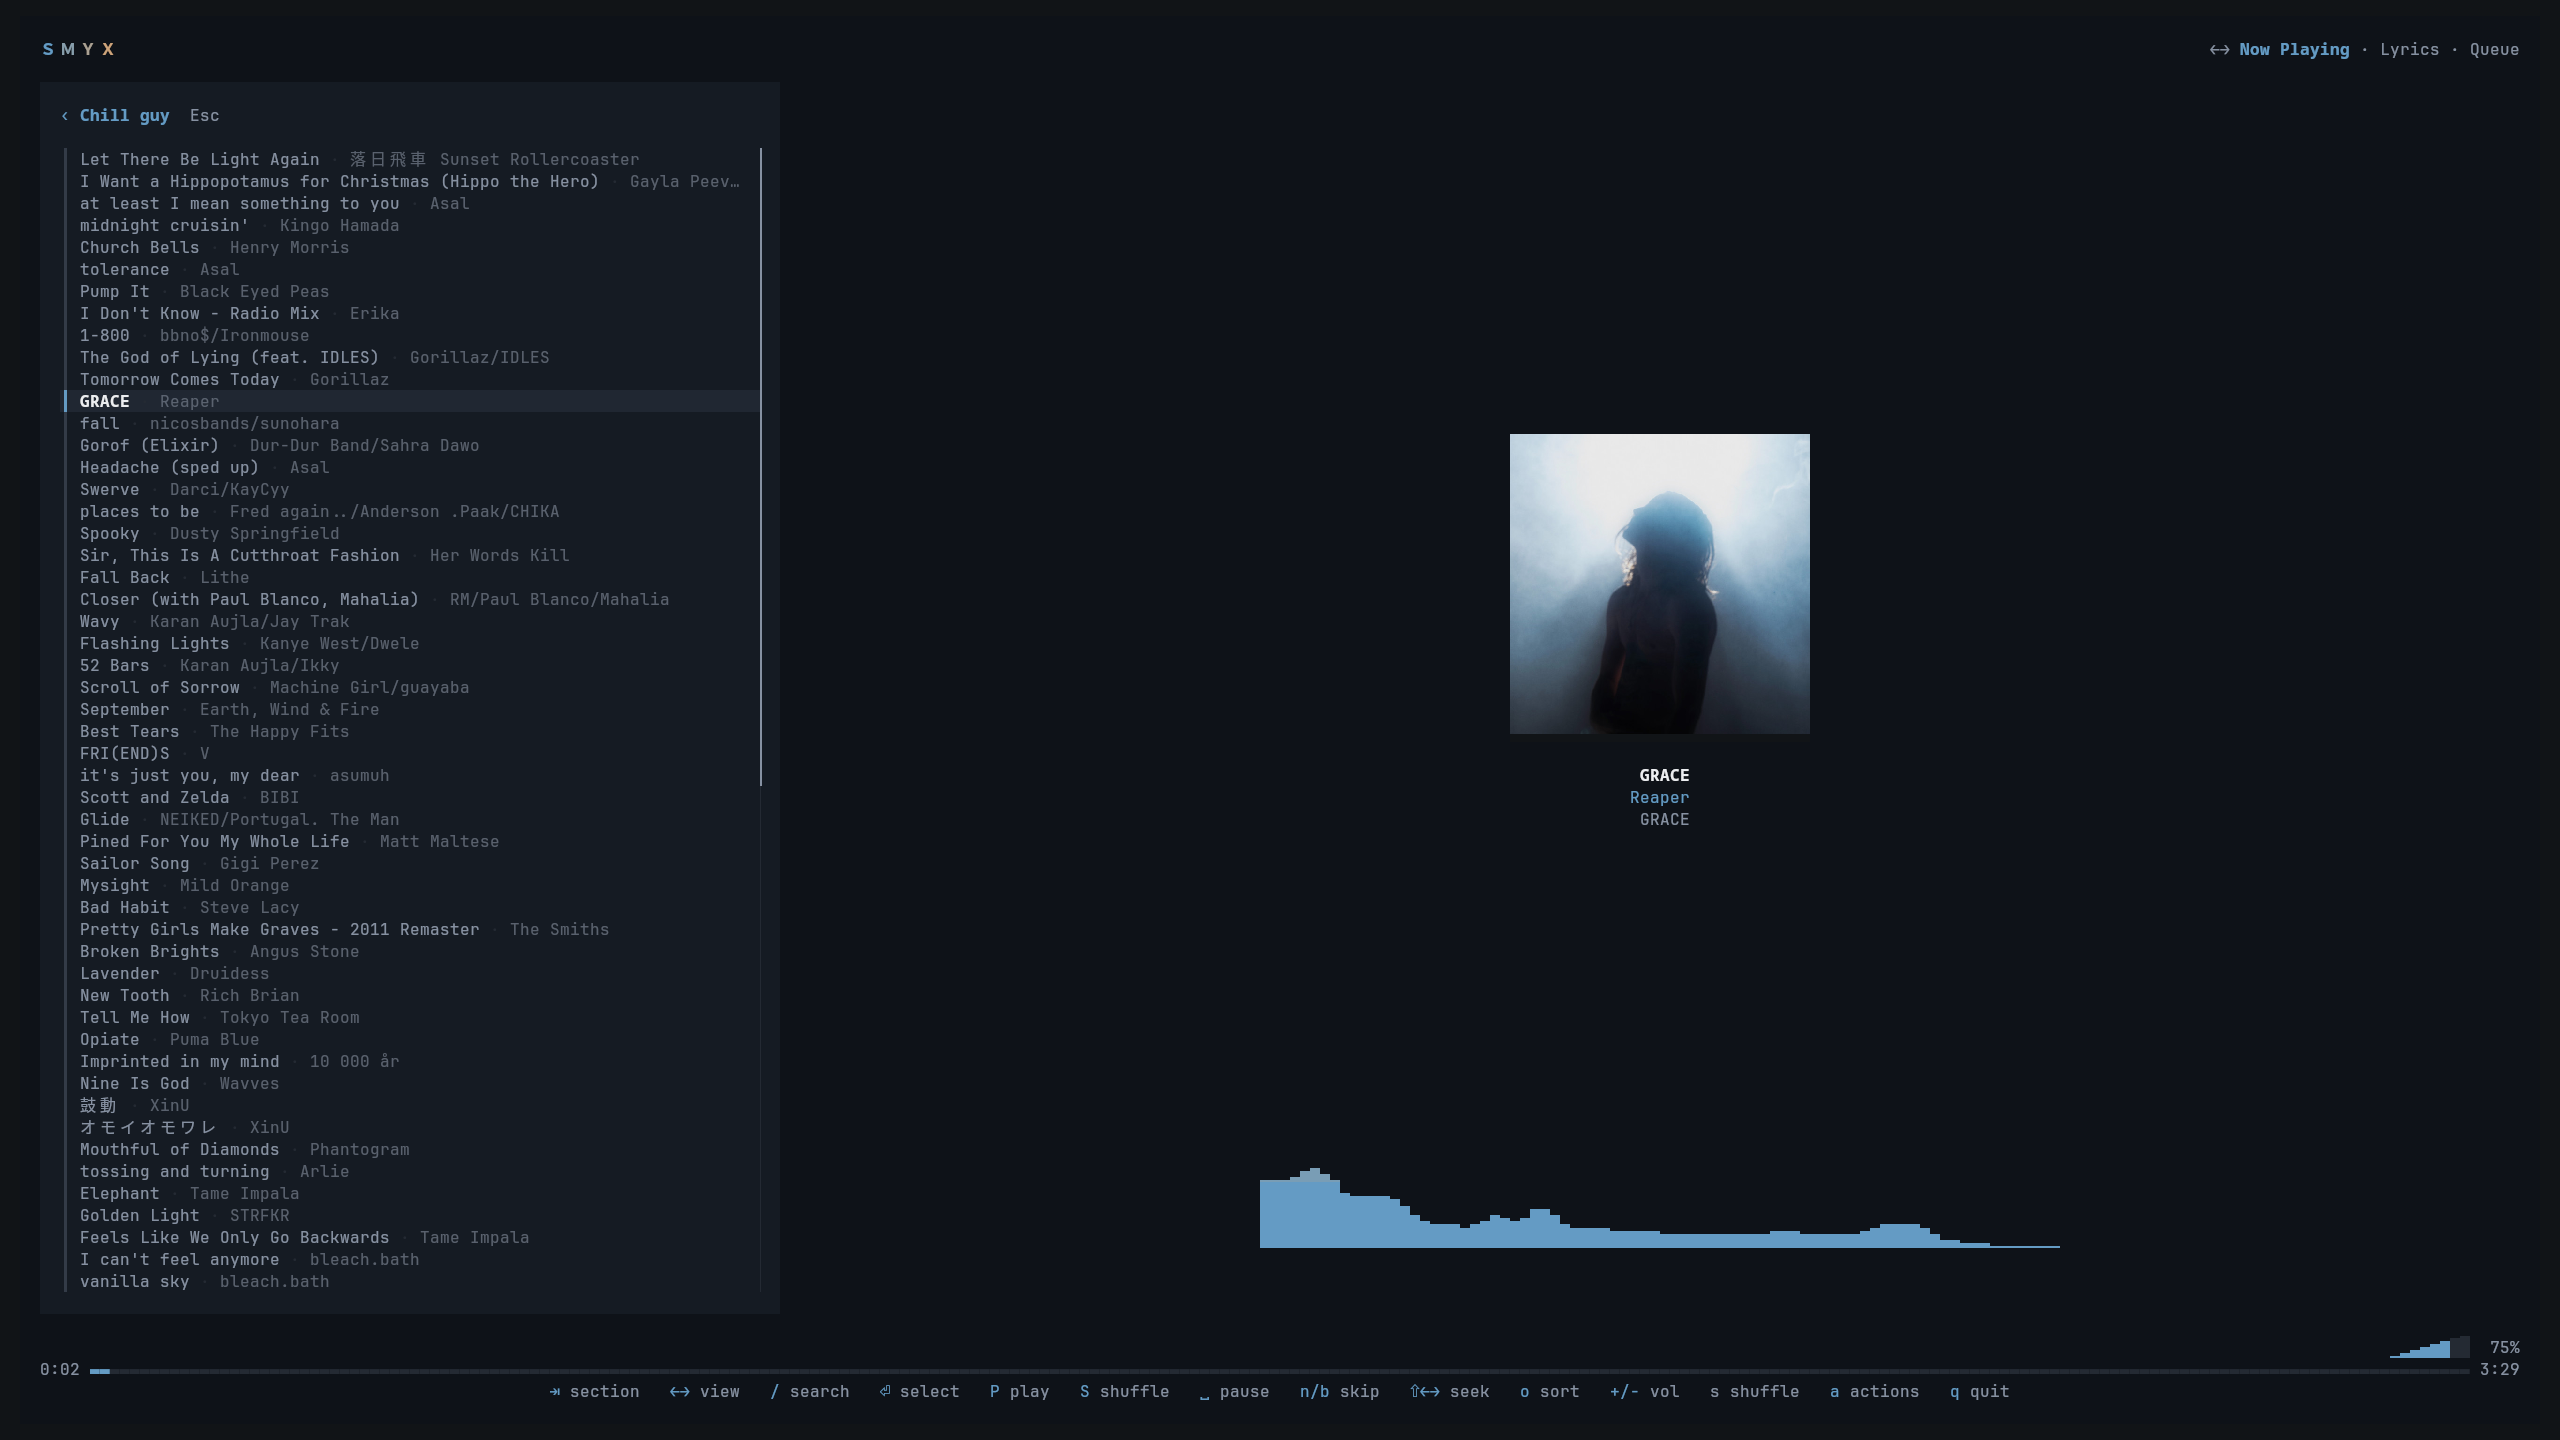Select track "Feels Like We Only Go Backwards"
Image resolution: width=2560 pixels, height=1440 pixels.
412,1238
